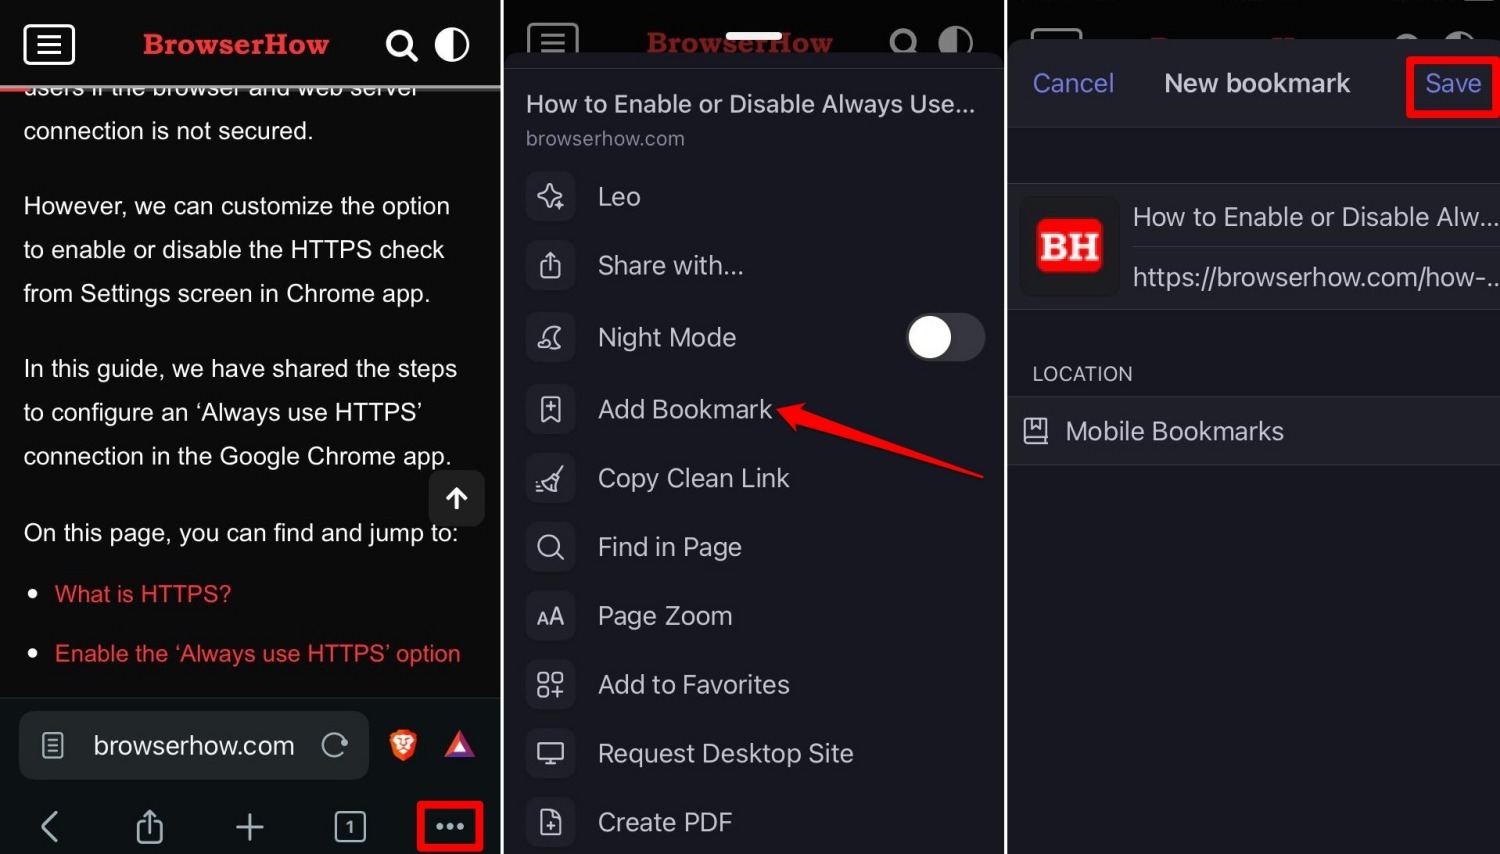Choose Copy Clean Link
This screenshot has width=1500, height=854.
coord(755,479)
